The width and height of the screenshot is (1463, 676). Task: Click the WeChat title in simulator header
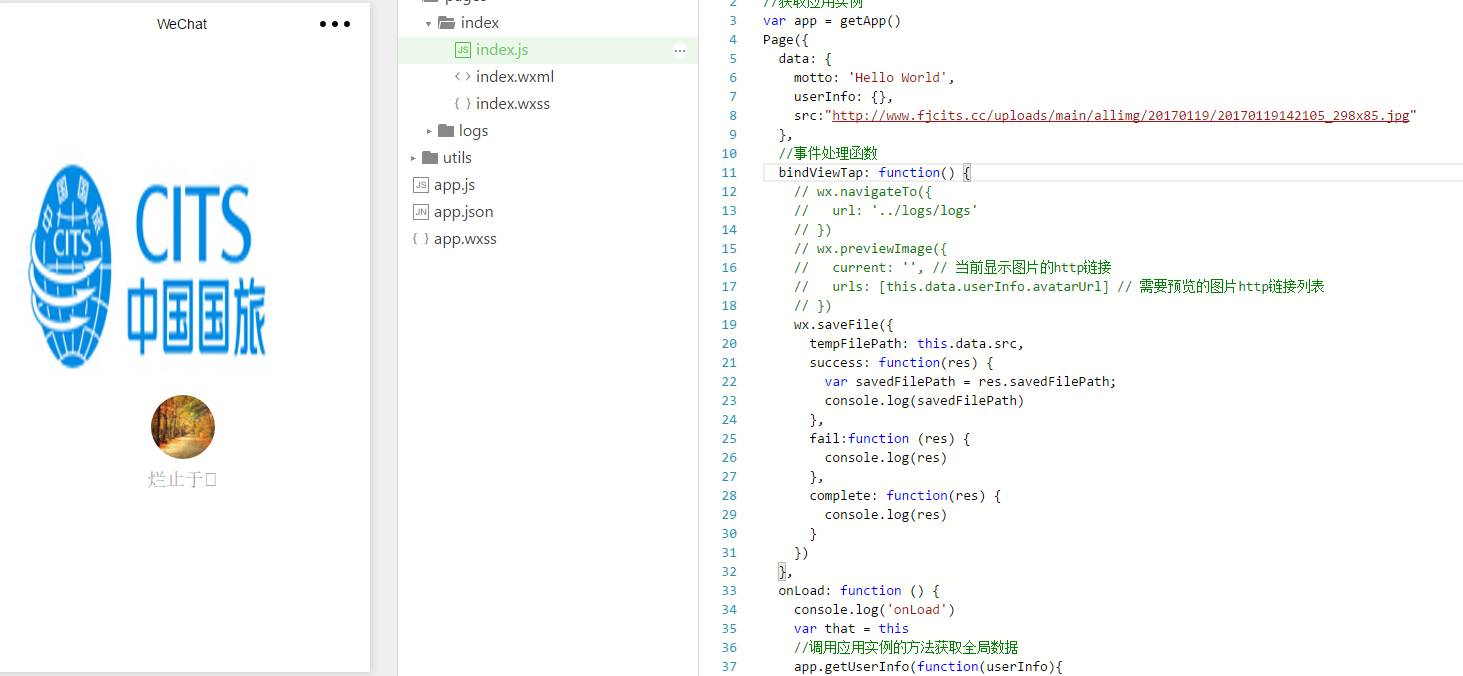182,24
